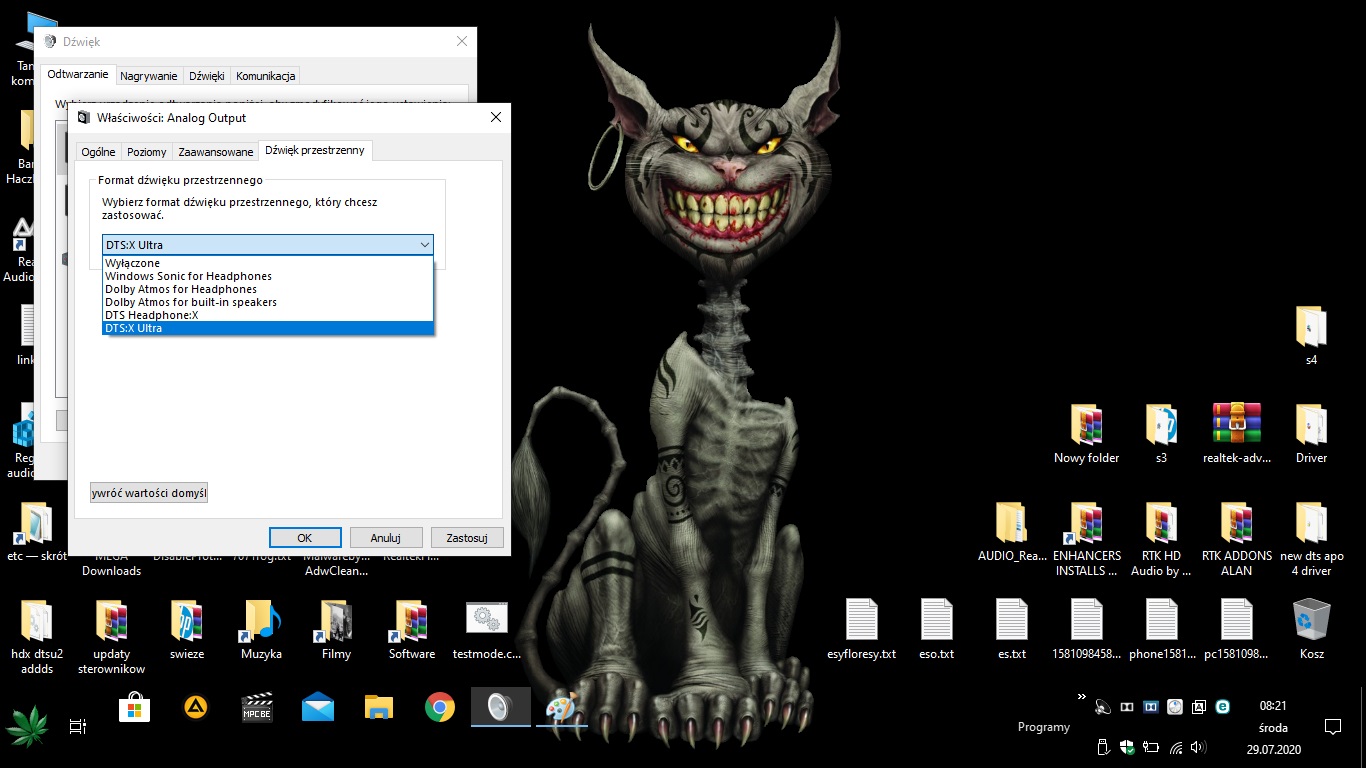This screenshot has height=768, width=1366.
Task: Pick highlighted DTS:X Ultra list entry
Action: coord(268,328)
